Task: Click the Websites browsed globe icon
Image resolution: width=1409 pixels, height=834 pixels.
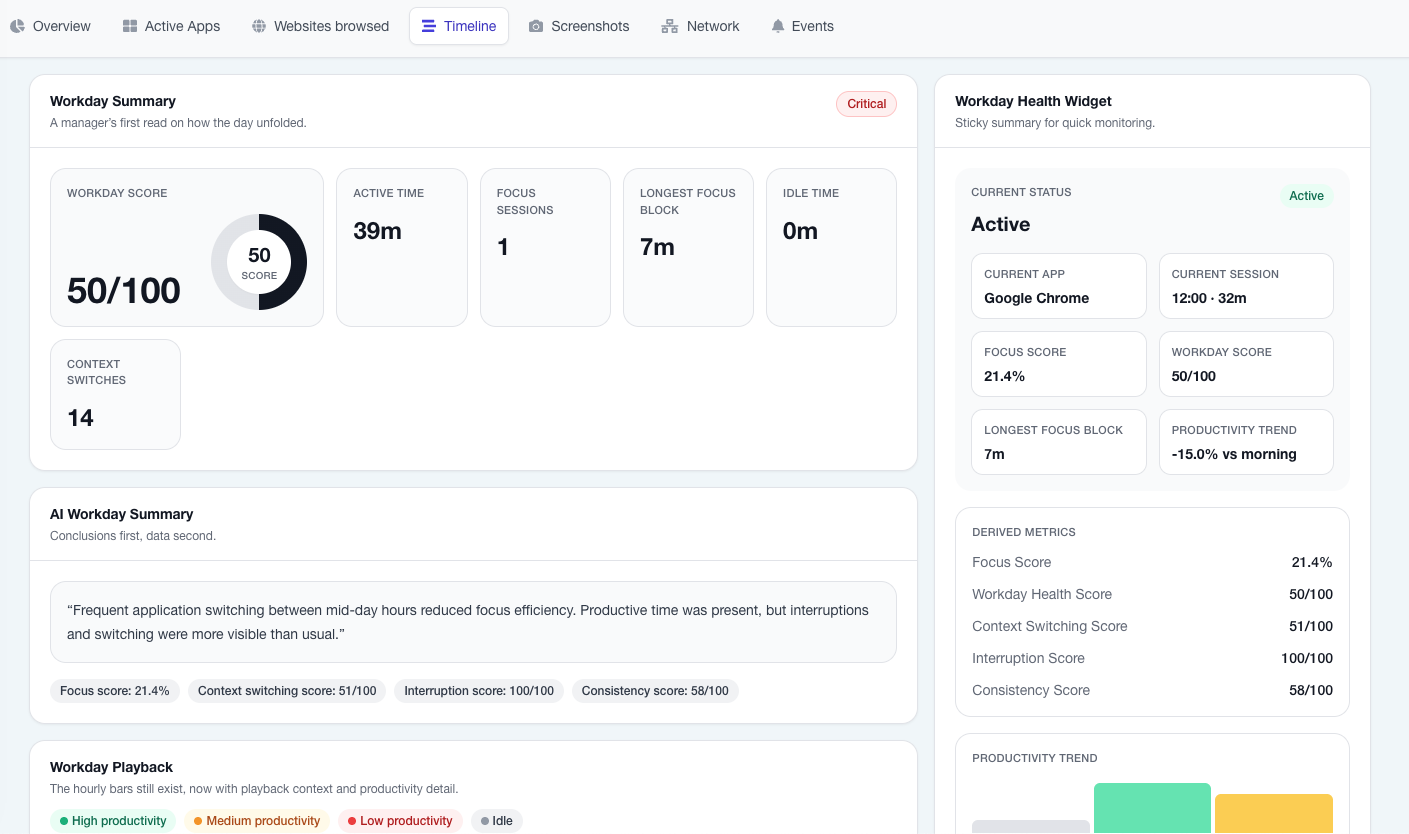Action: coord(259,26)
